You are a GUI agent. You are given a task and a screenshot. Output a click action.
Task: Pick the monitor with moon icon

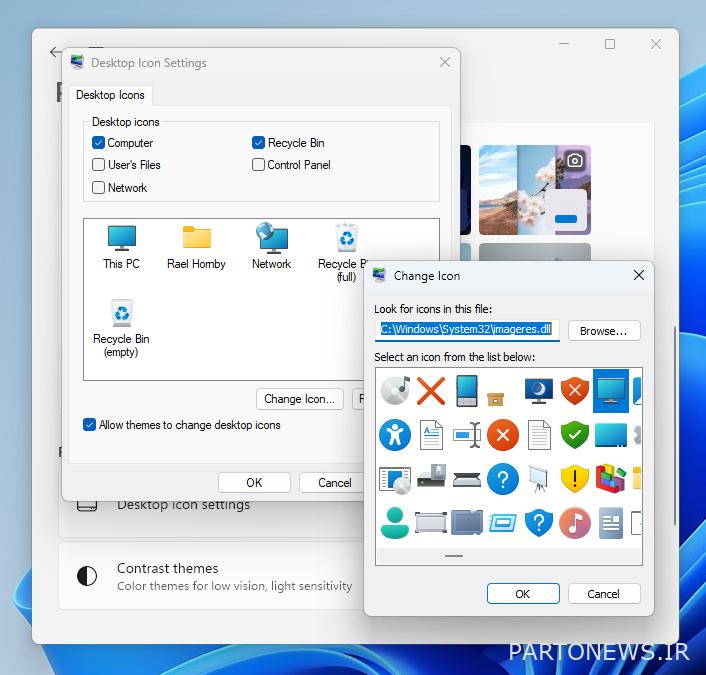coord(539,389)
